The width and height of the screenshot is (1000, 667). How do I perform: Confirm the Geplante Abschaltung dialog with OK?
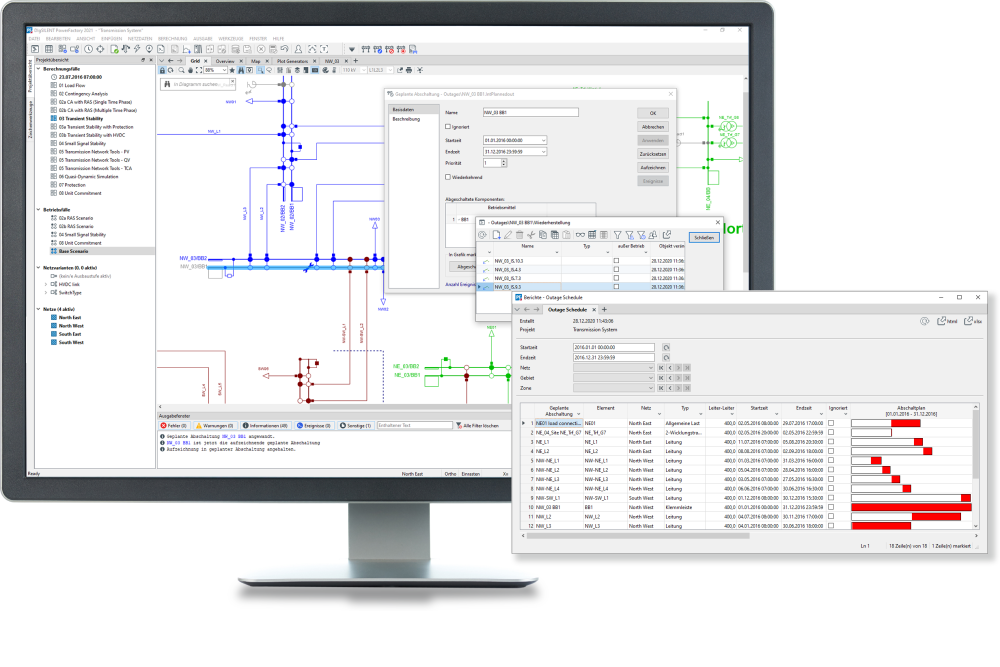click(x=652, y=113)
